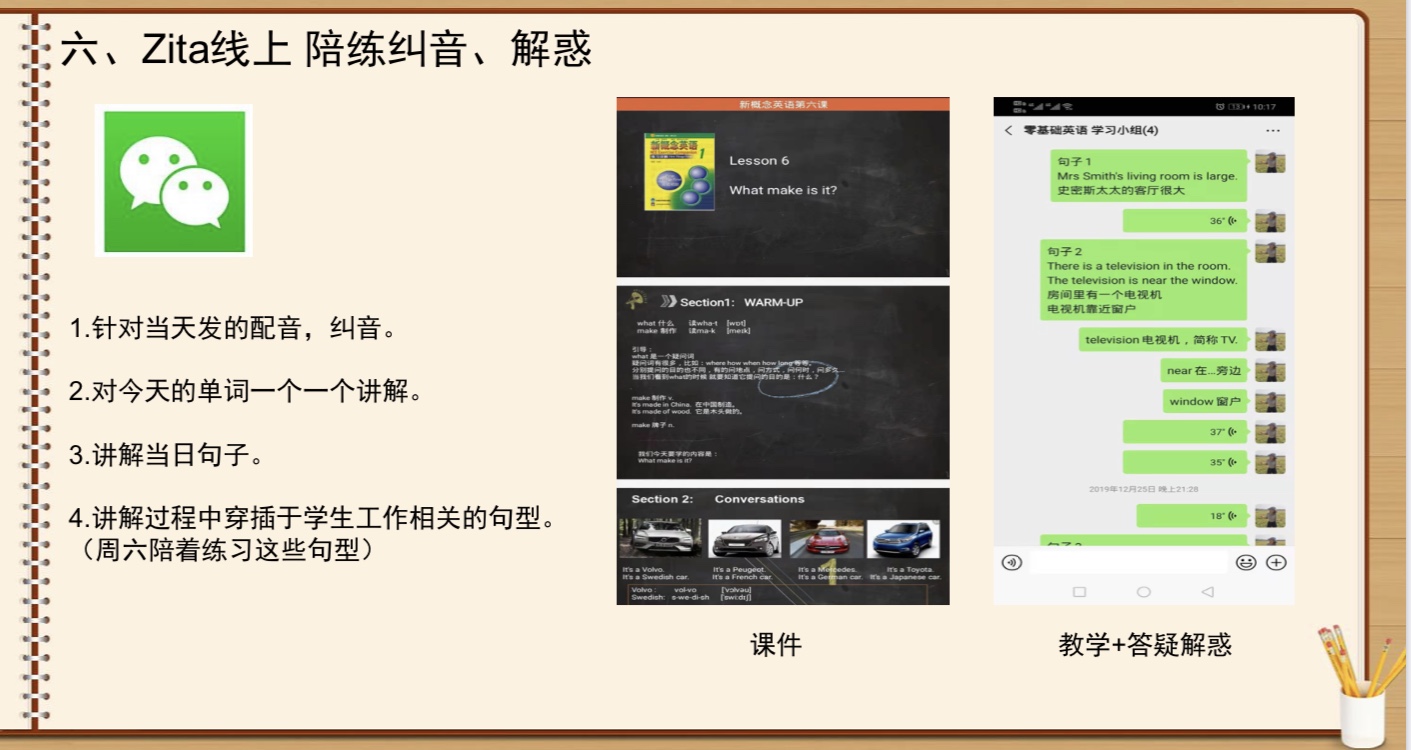This screenshot has height=750, width=1411.
Task: Click the 课件 caption under the courseware images
Action: [x=776, y=645]
